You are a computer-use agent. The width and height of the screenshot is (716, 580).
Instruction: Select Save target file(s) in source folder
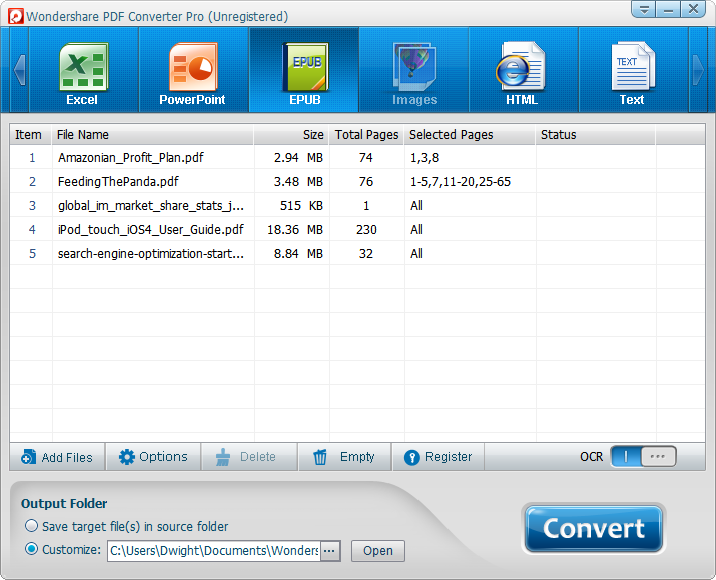point(32,526)
